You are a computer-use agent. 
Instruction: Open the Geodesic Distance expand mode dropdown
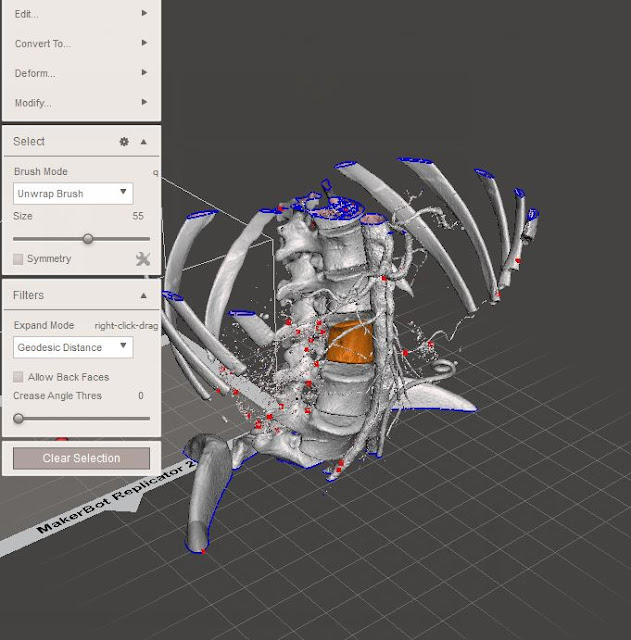[73, 347]
